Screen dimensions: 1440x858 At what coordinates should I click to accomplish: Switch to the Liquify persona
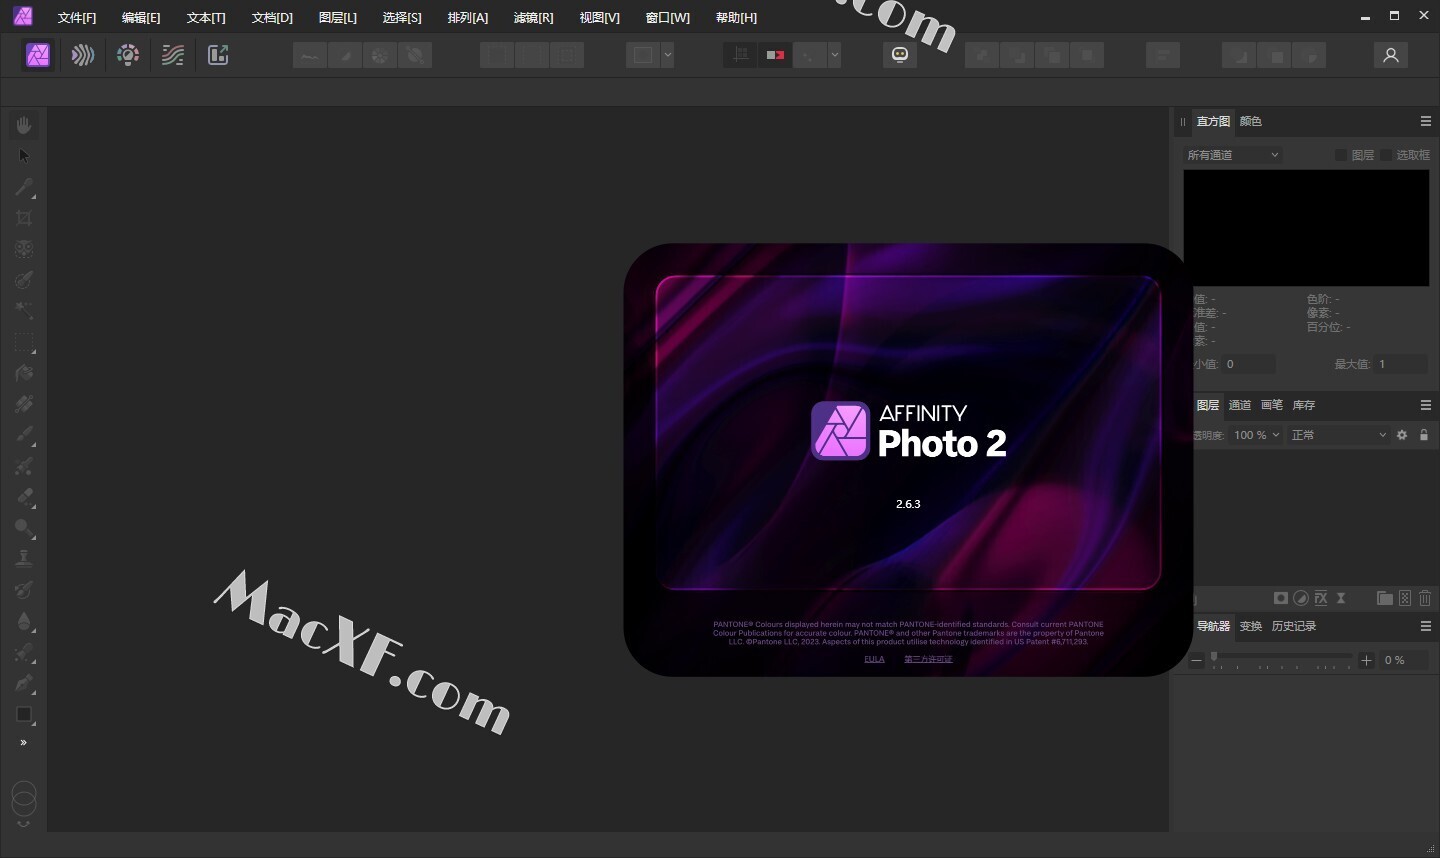83,55
